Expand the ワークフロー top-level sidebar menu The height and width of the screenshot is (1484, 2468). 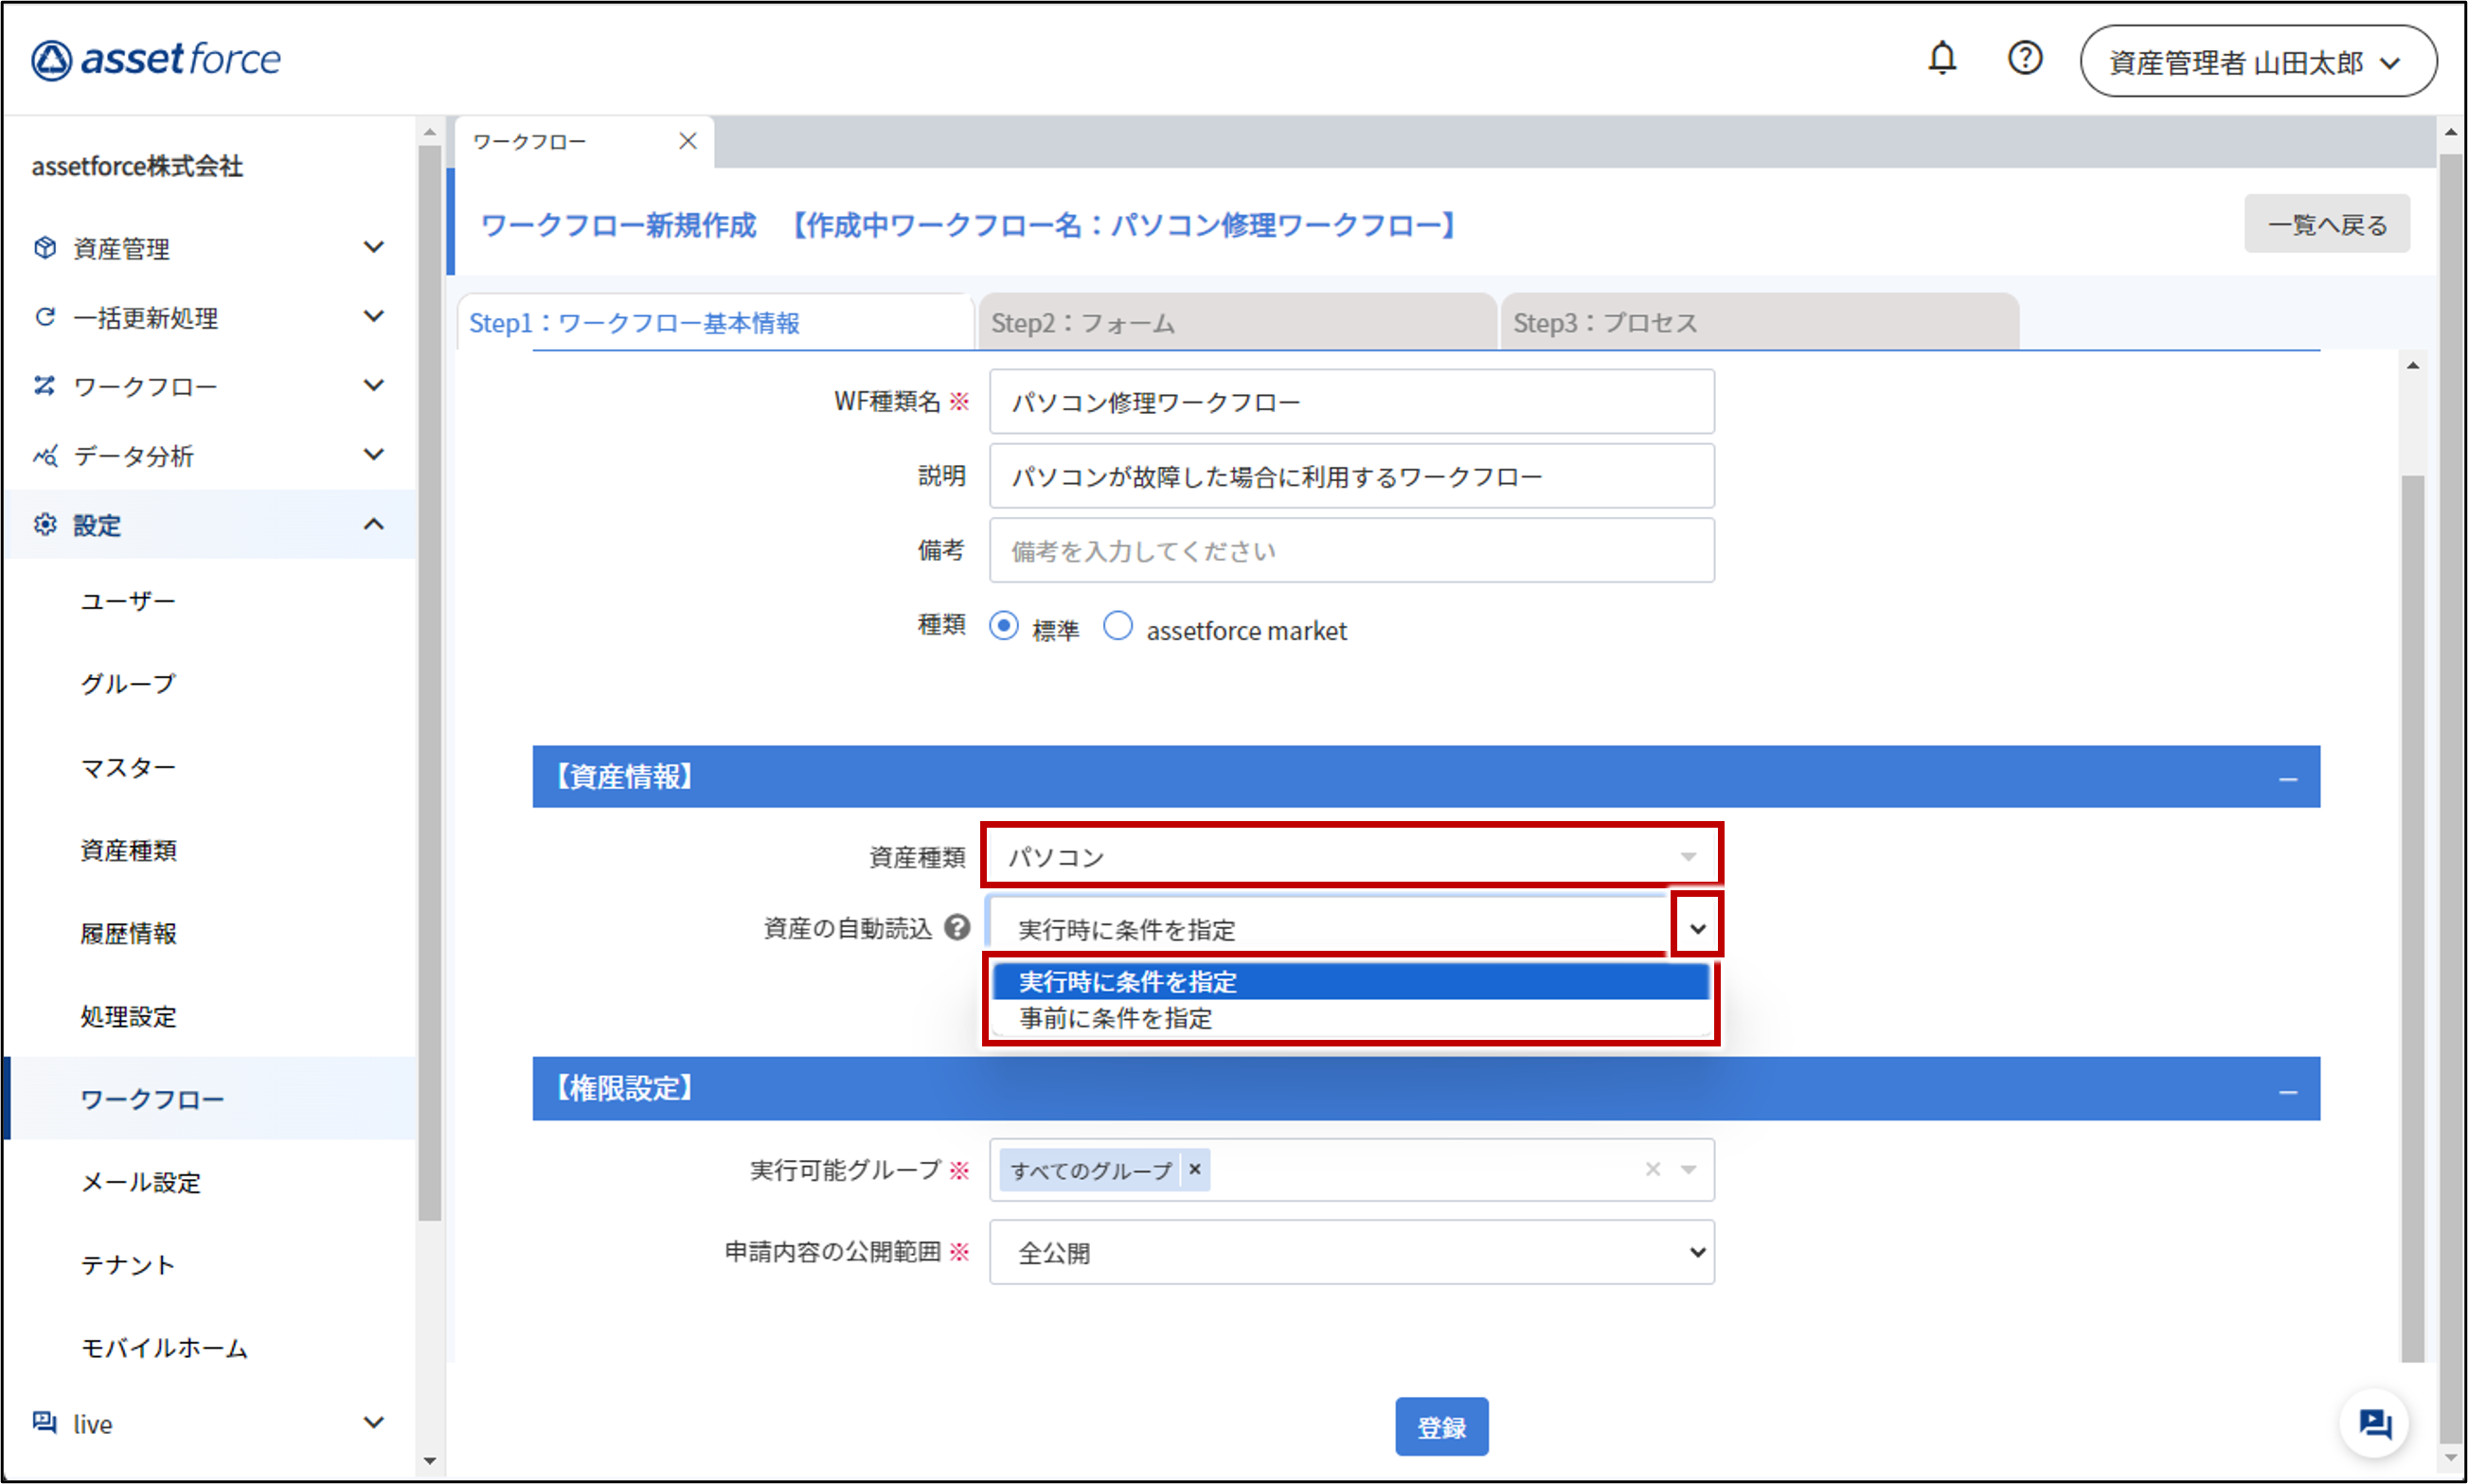click(374, 386)
